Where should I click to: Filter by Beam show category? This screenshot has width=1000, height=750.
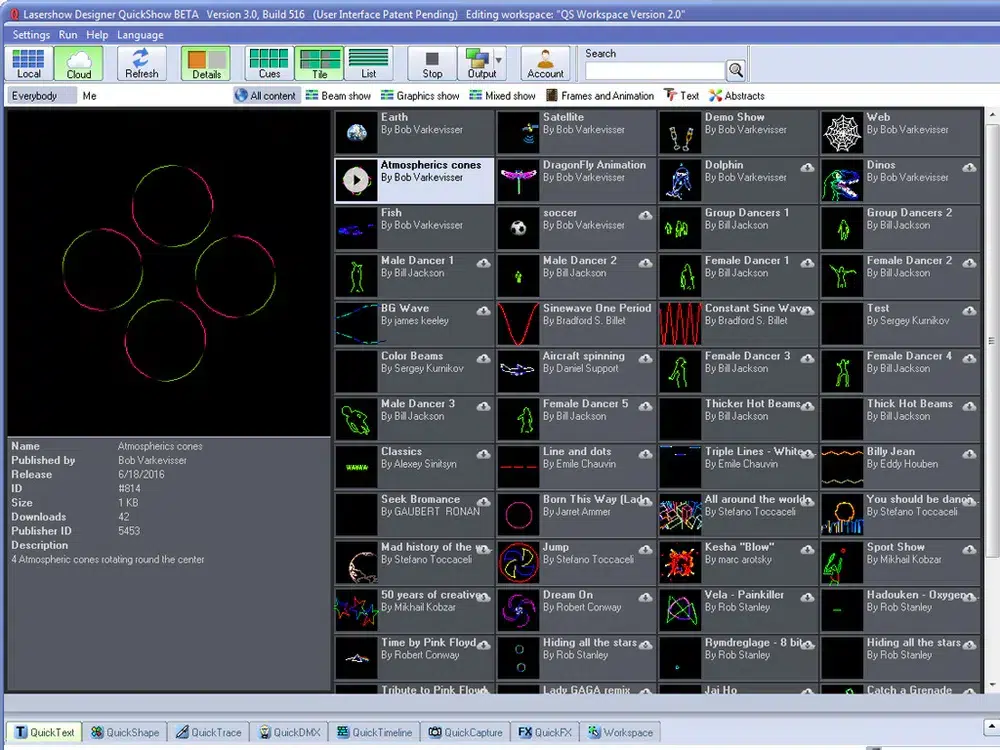pyautogui.click(x=338, y=96)
